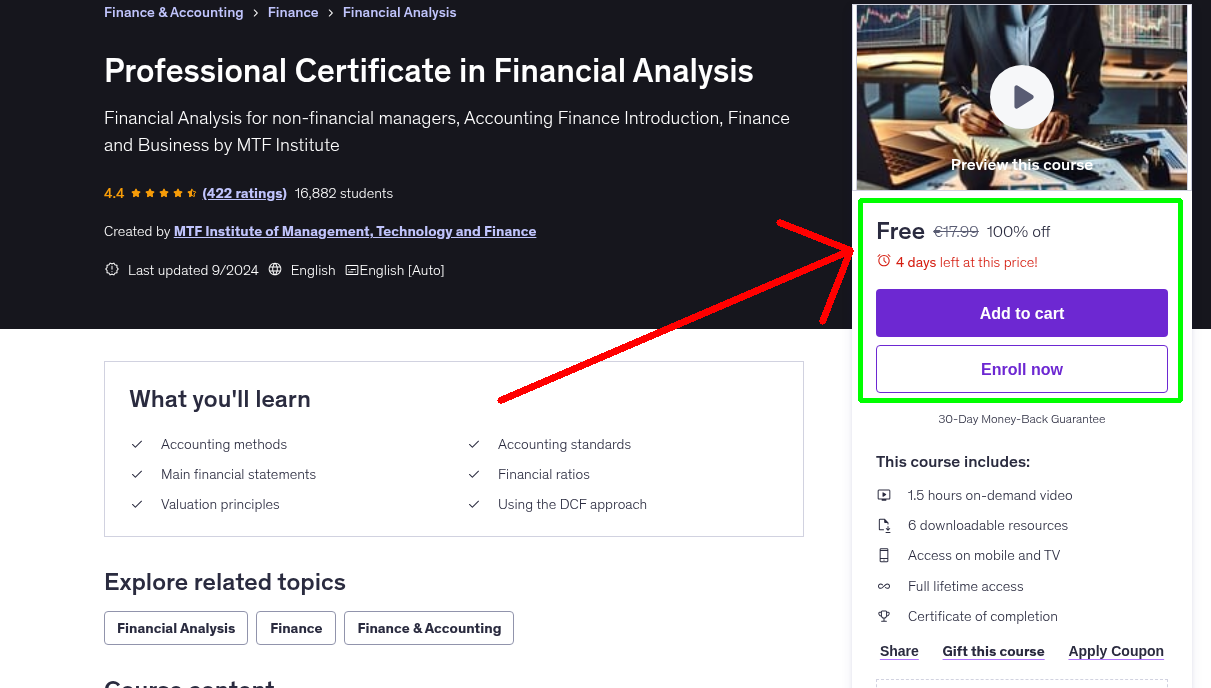Image resolution: width=1211 pixels, height=688 pixels.
Task: Add the course to cart
Action: click(1021, 312)
